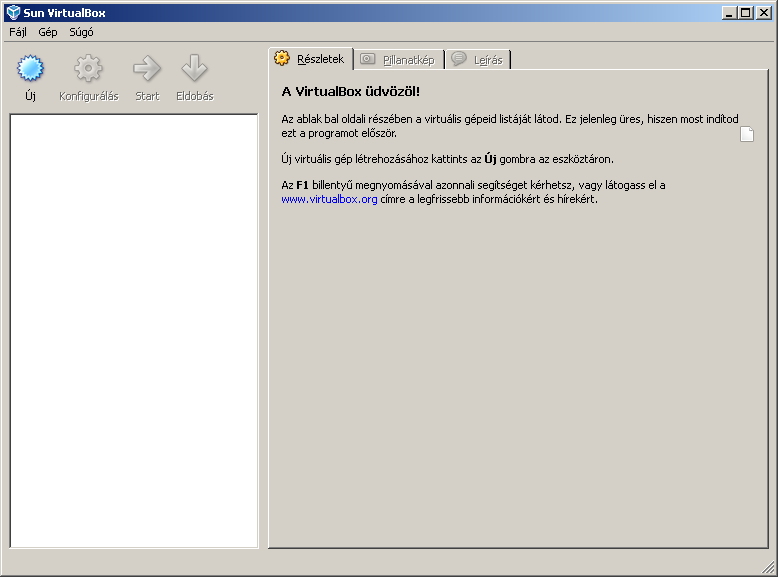778x577 pixels.
Task: Switch to the Leírás tab
Action: coord(478,60)
